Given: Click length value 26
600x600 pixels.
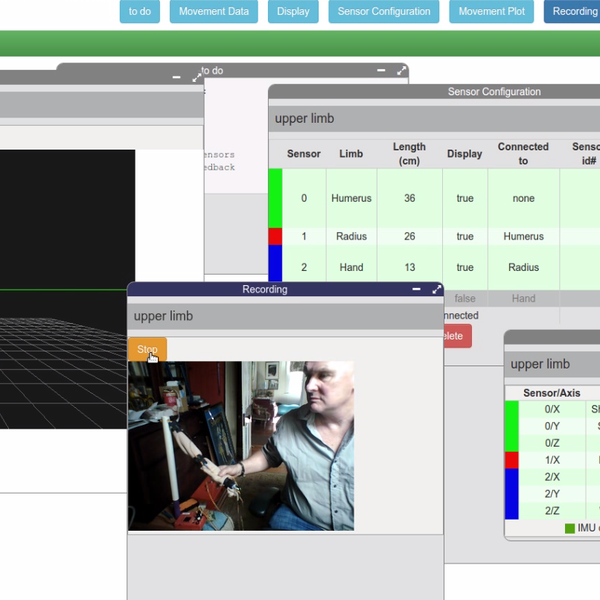Looking at the screenshot, I should tap(409, 236).
